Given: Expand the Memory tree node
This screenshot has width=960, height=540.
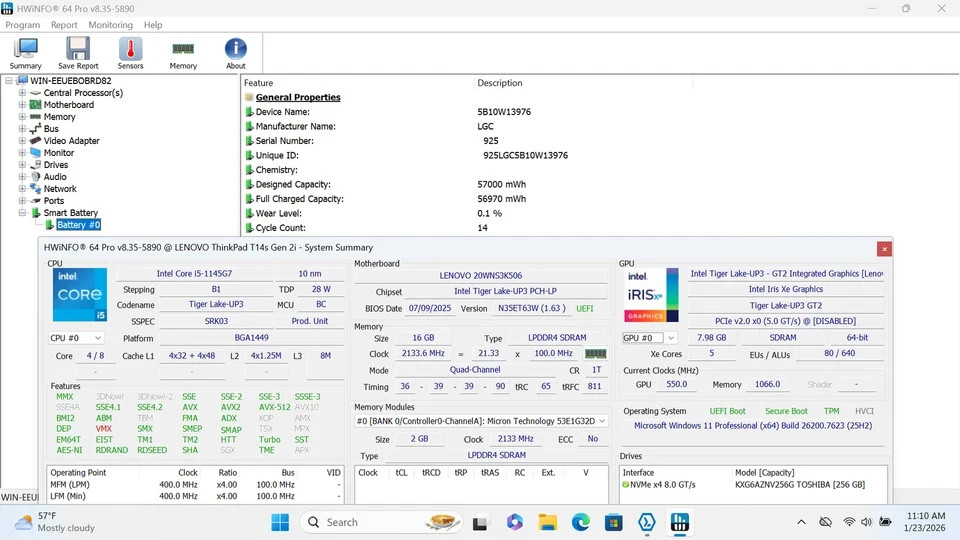Looking at the screenshot, I should [22, 117].
